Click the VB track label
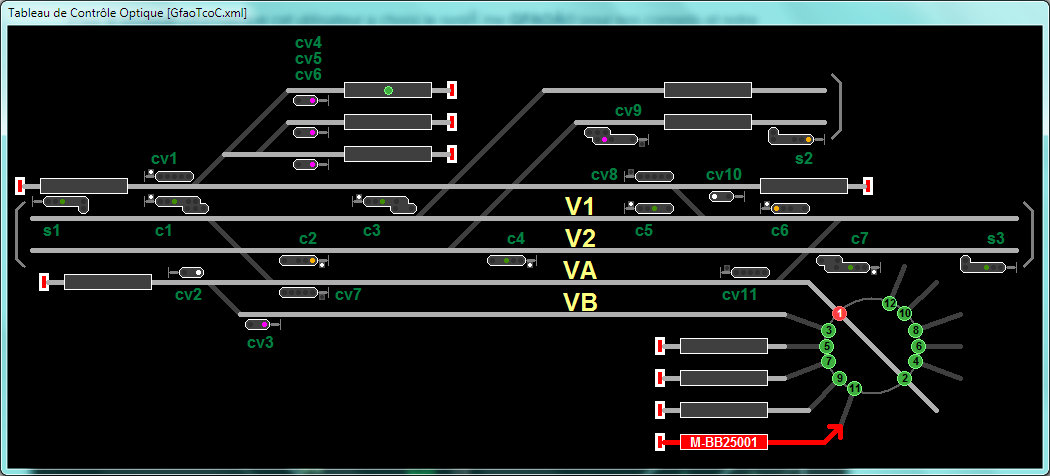 click(x=580, y=303)
